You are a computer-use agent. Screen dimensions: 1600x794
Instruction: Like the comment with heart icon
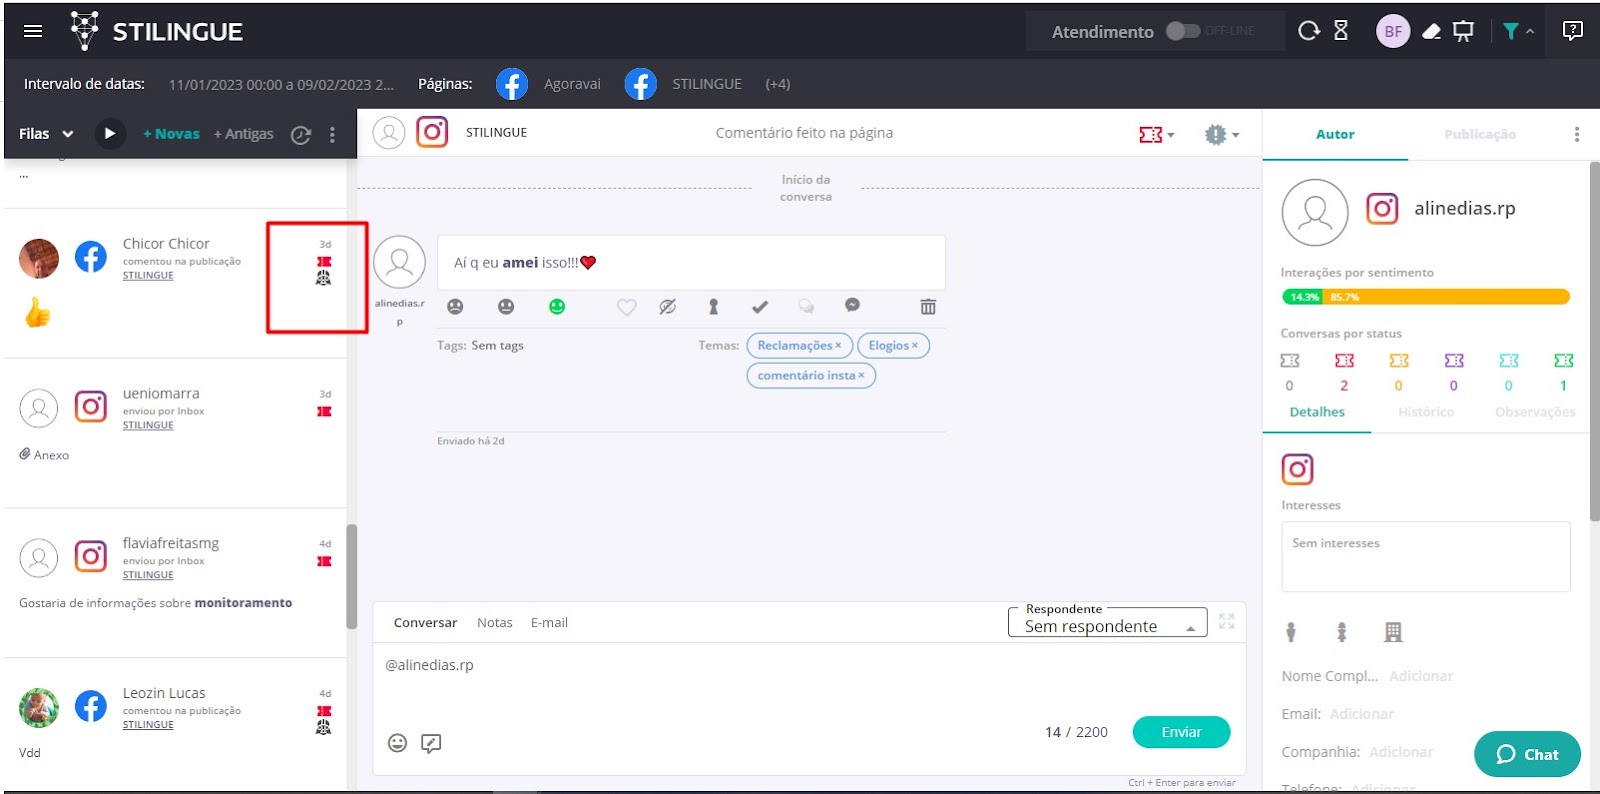[x=626, y=307]
